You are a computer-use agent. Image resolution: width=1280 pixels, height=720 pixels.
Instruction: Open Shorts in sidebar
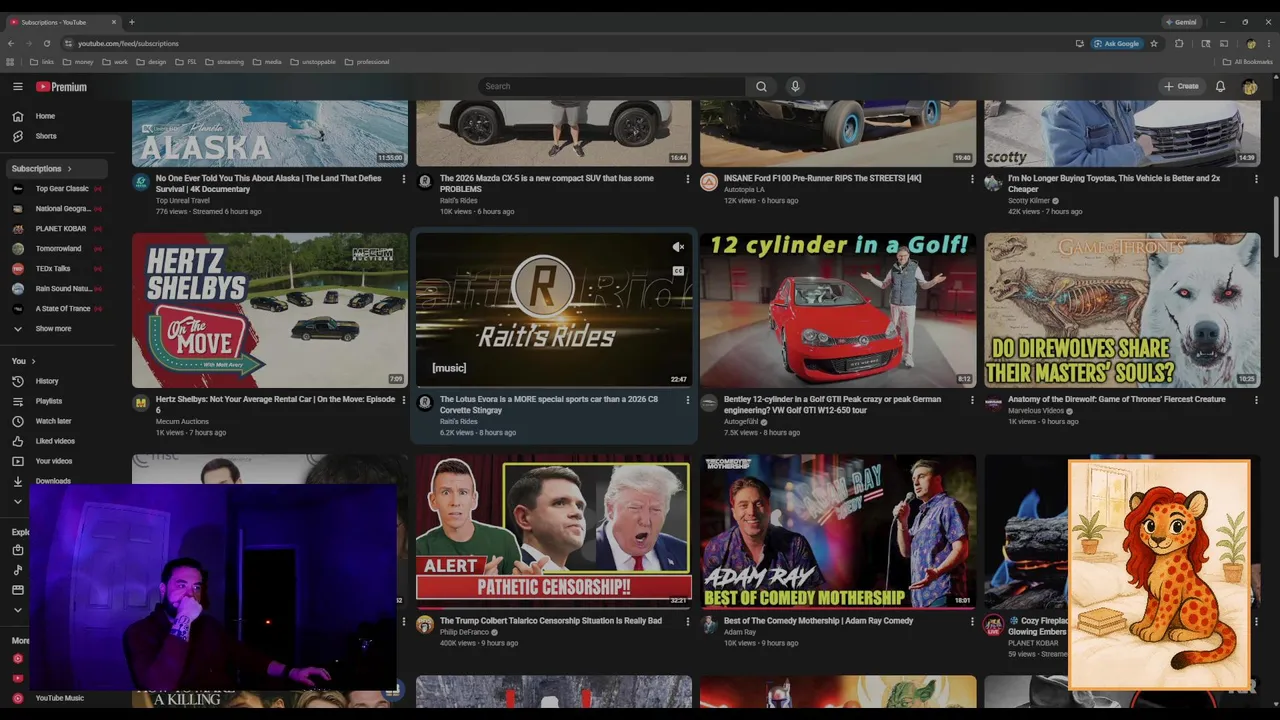(x=58, y=136)
